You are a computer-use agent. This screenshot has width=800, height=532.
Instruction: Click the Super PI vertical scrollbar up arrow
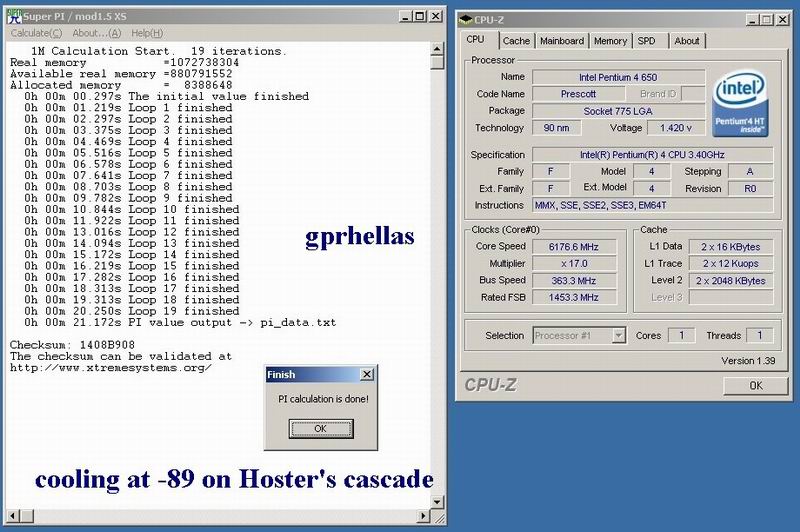click(x=437, y=49)
